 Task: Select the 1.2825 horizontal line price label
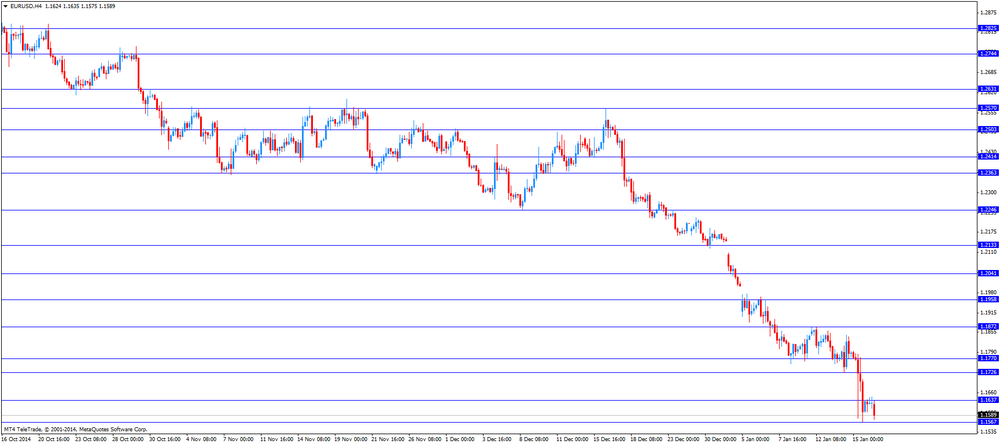988,28
